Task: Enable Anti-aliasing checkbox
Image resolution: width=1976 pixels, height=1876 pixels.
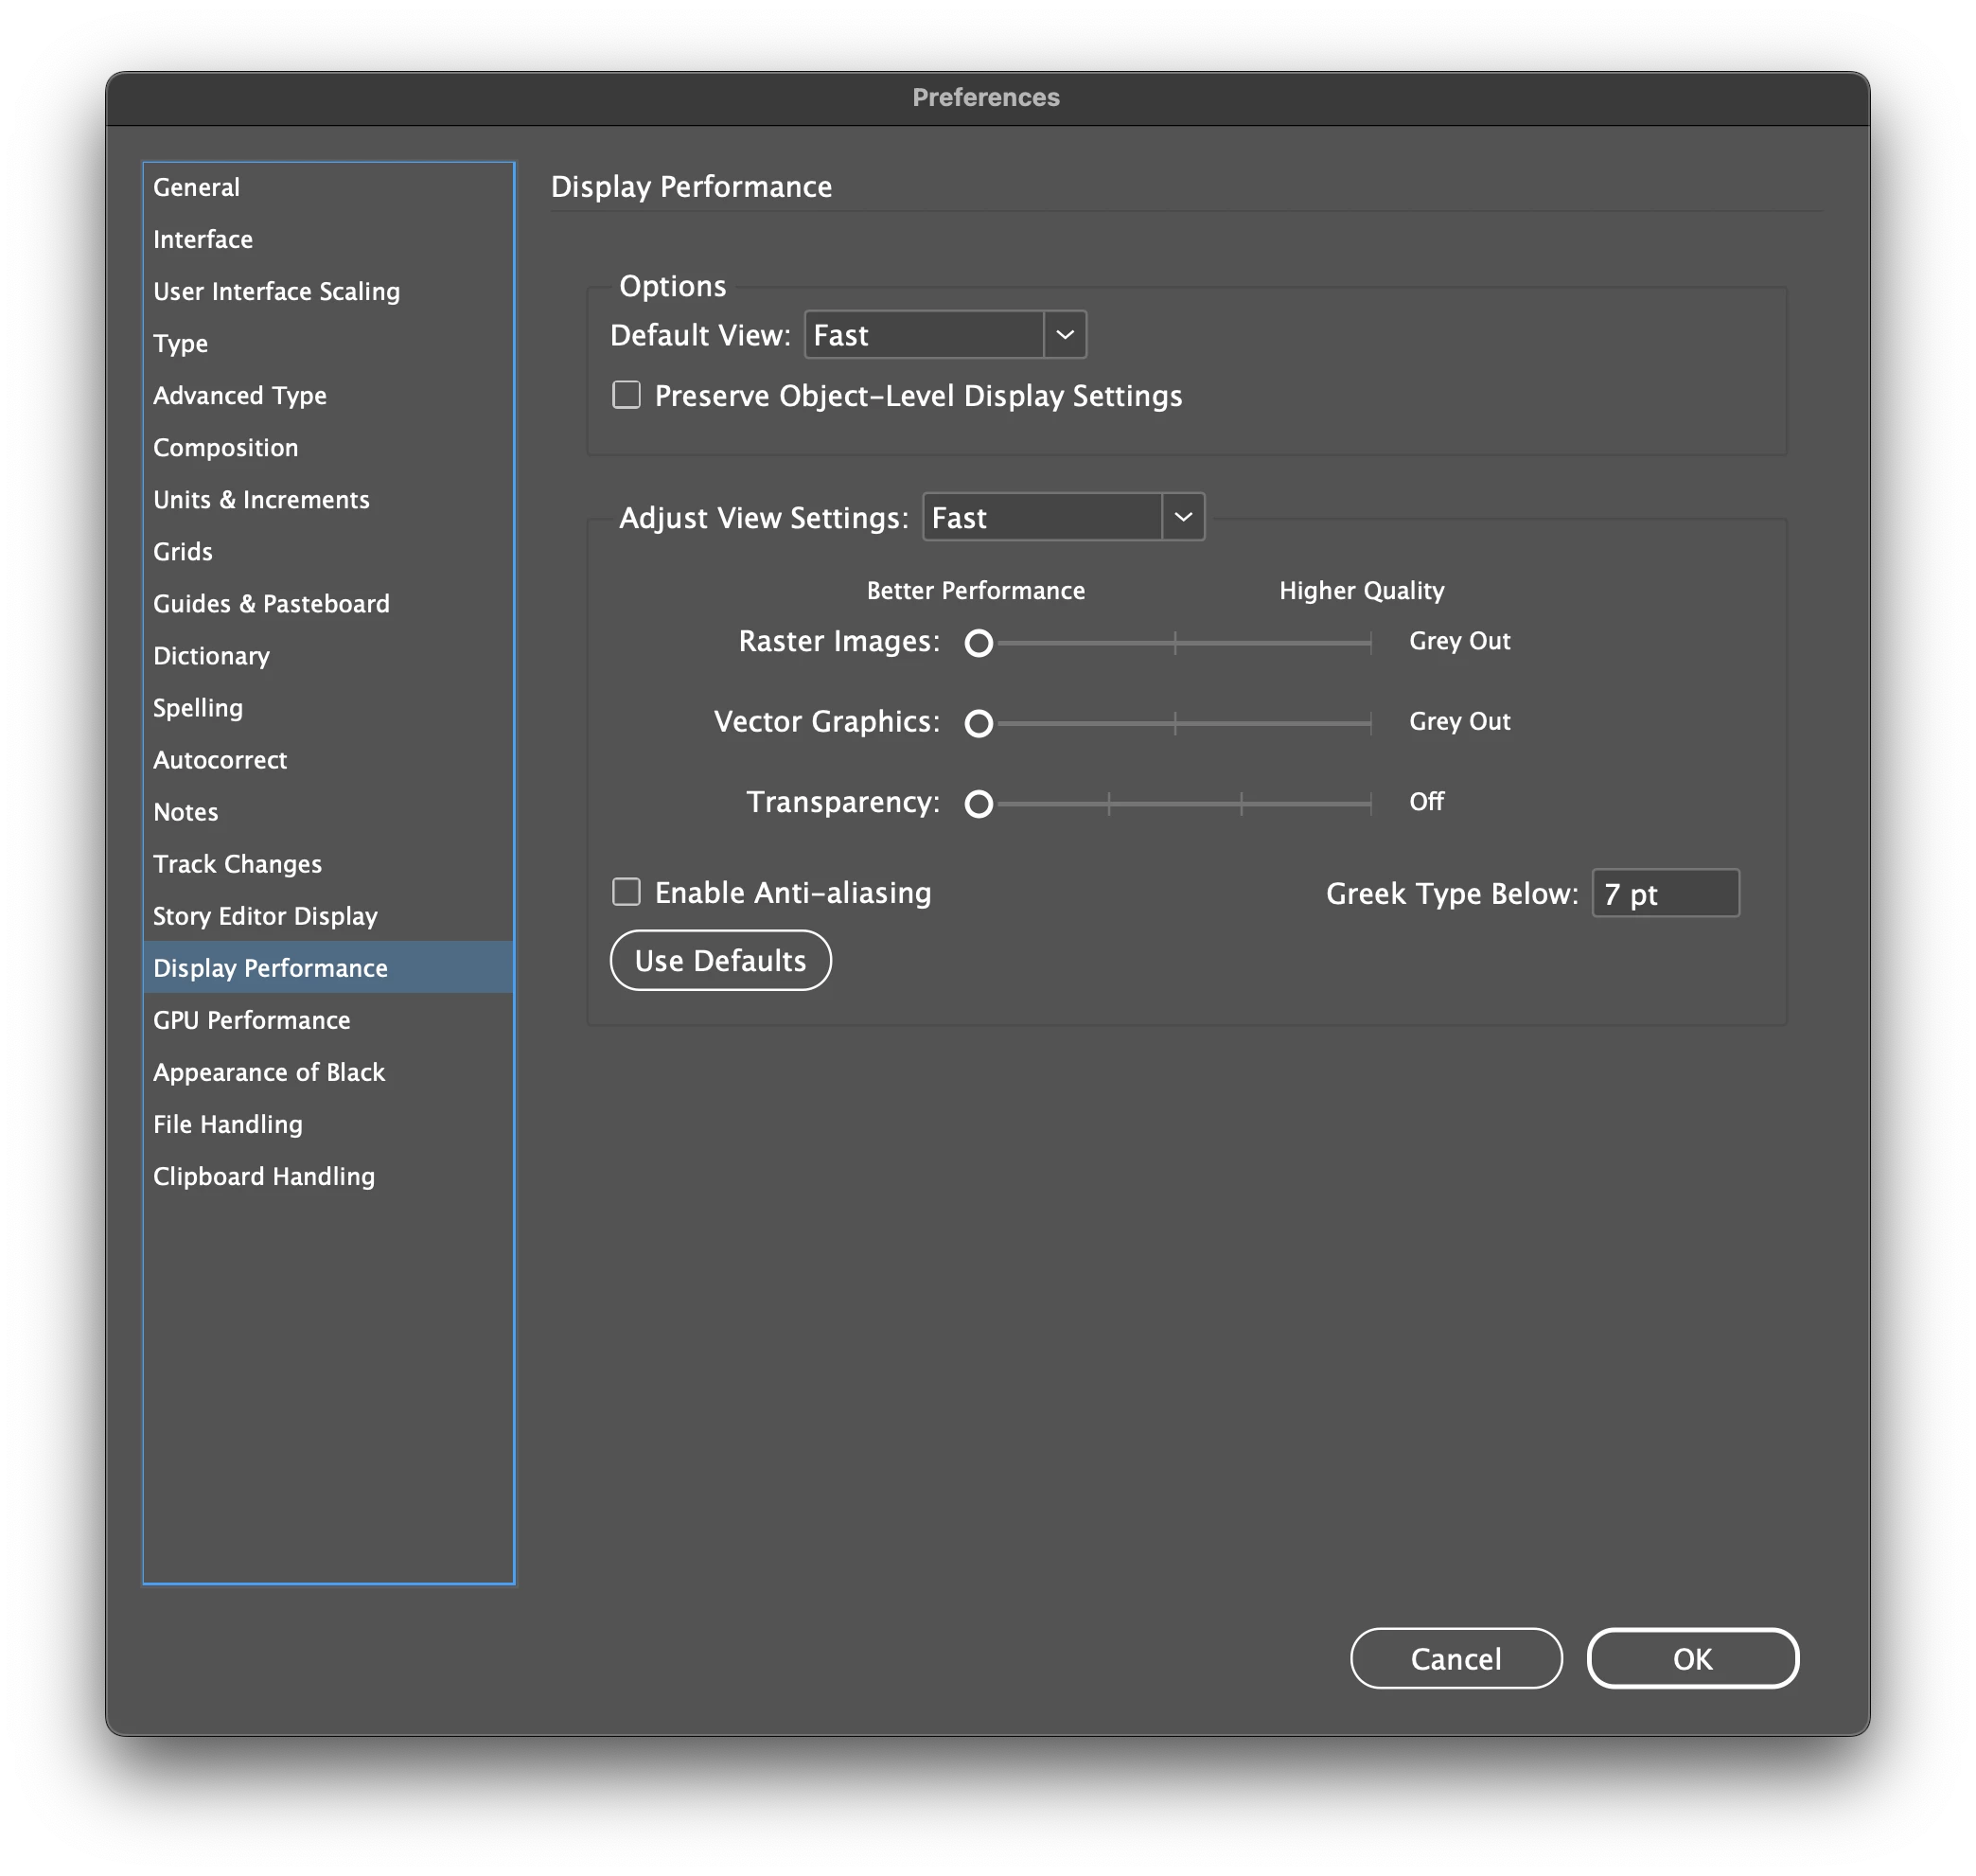Action: point(626,891)
